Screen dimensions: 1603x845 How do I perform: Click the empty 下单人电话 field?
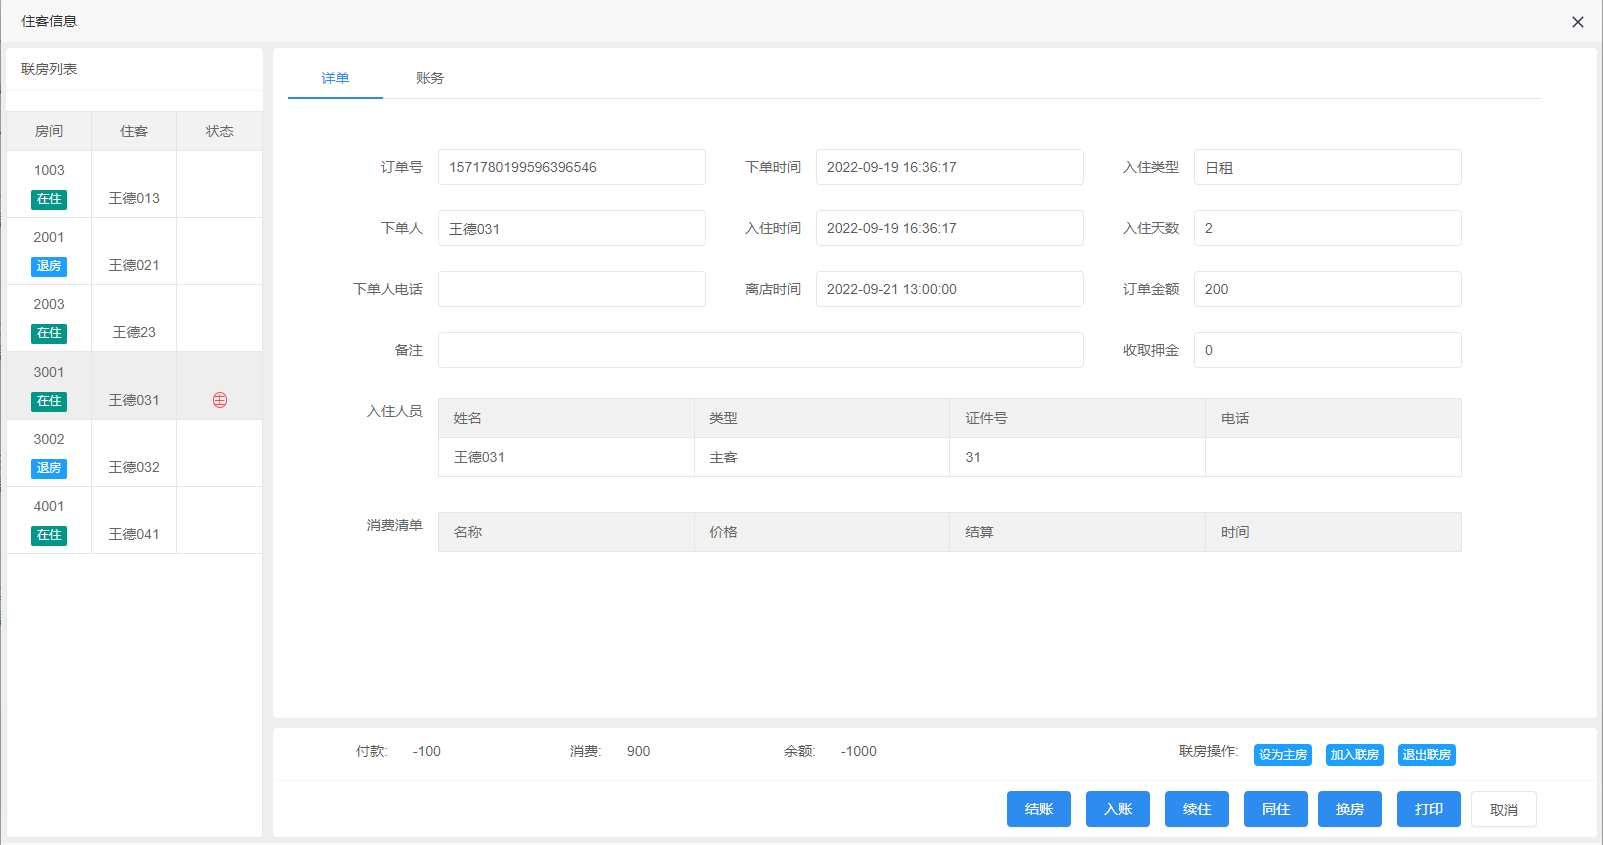(x=572, y=289)
